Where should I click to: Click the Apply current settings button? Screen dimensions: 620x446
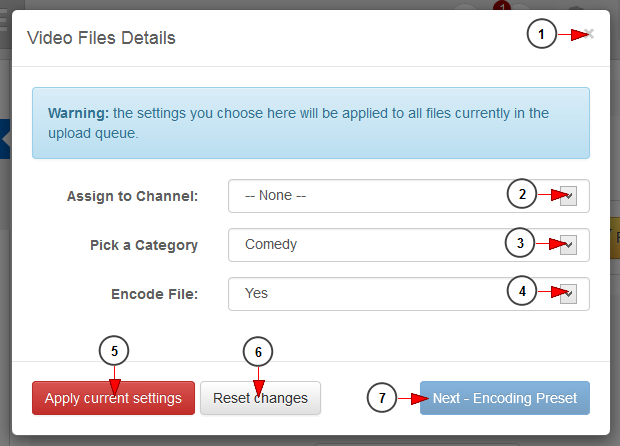(x=113, y=398)
